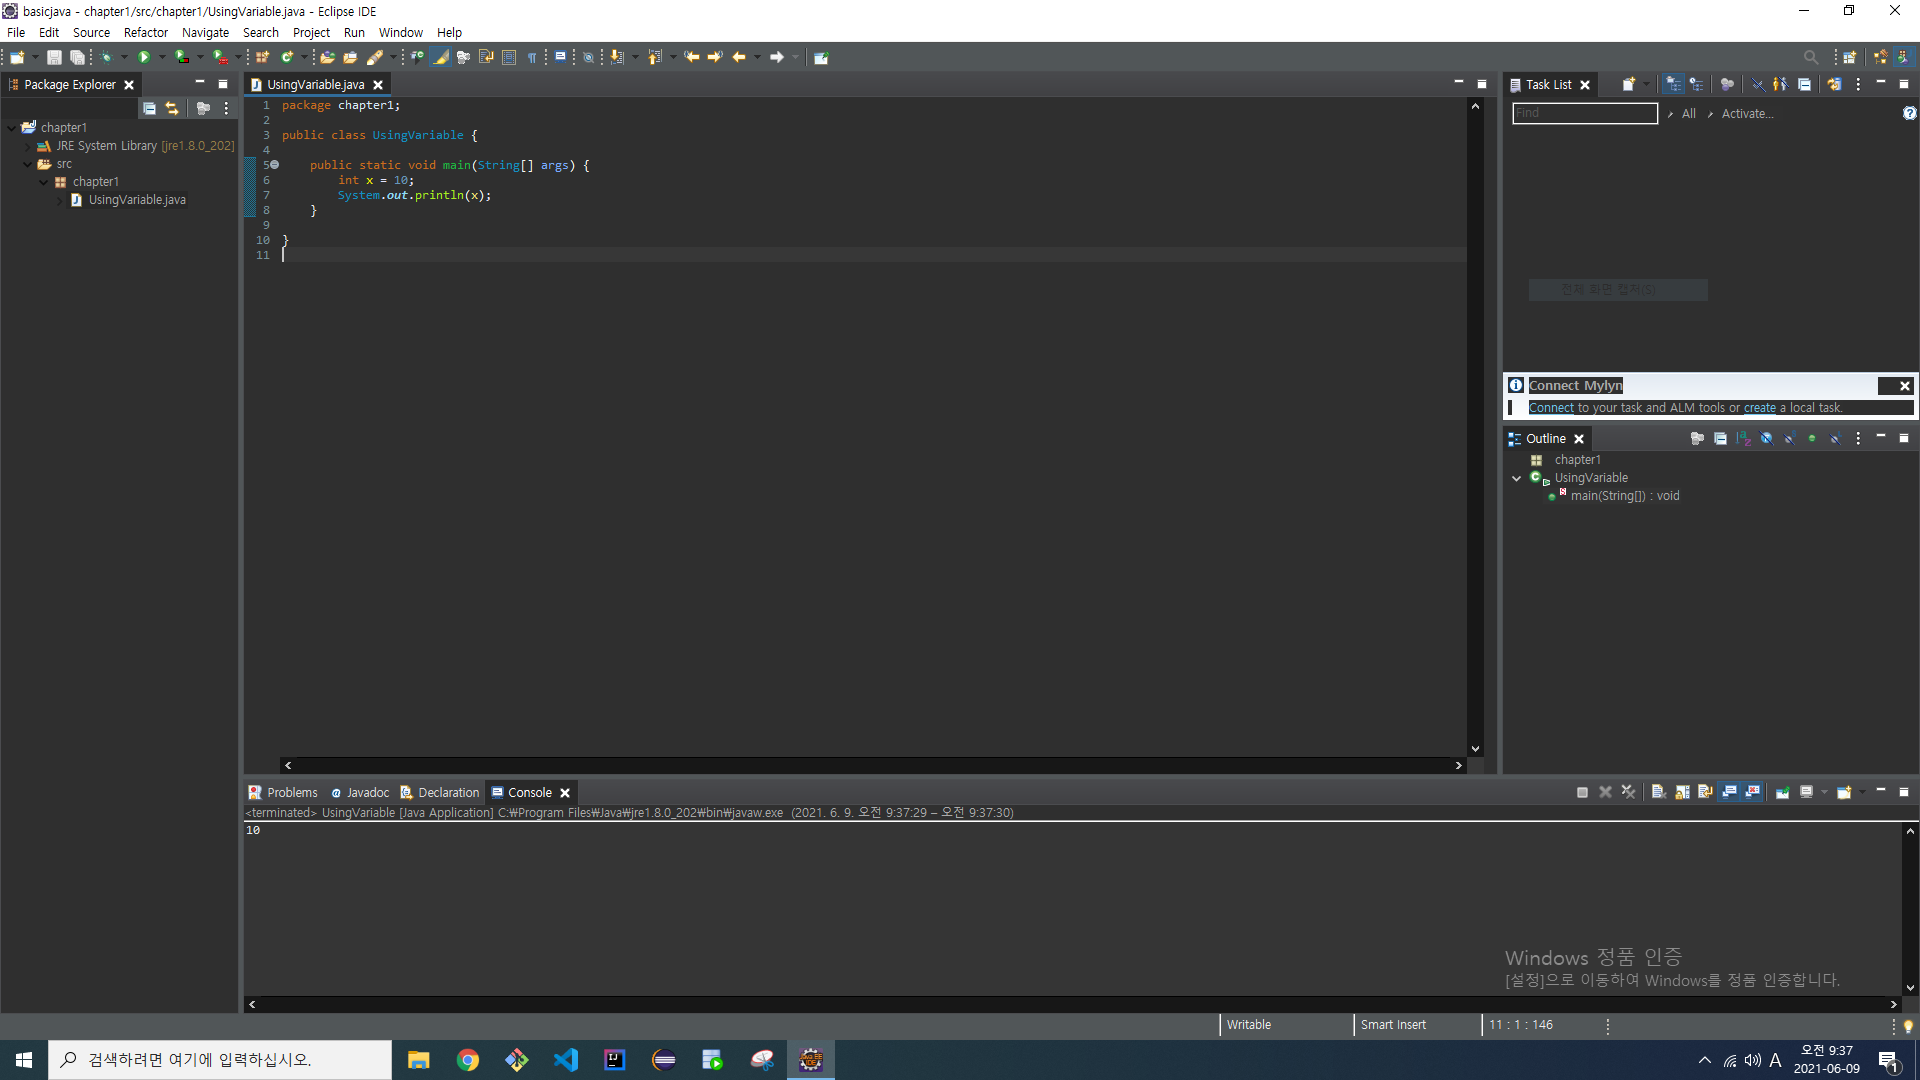Click the 'create' link in Connect Mylyn
This screenshot has height=1080, width=1920.
(1759, 408)
